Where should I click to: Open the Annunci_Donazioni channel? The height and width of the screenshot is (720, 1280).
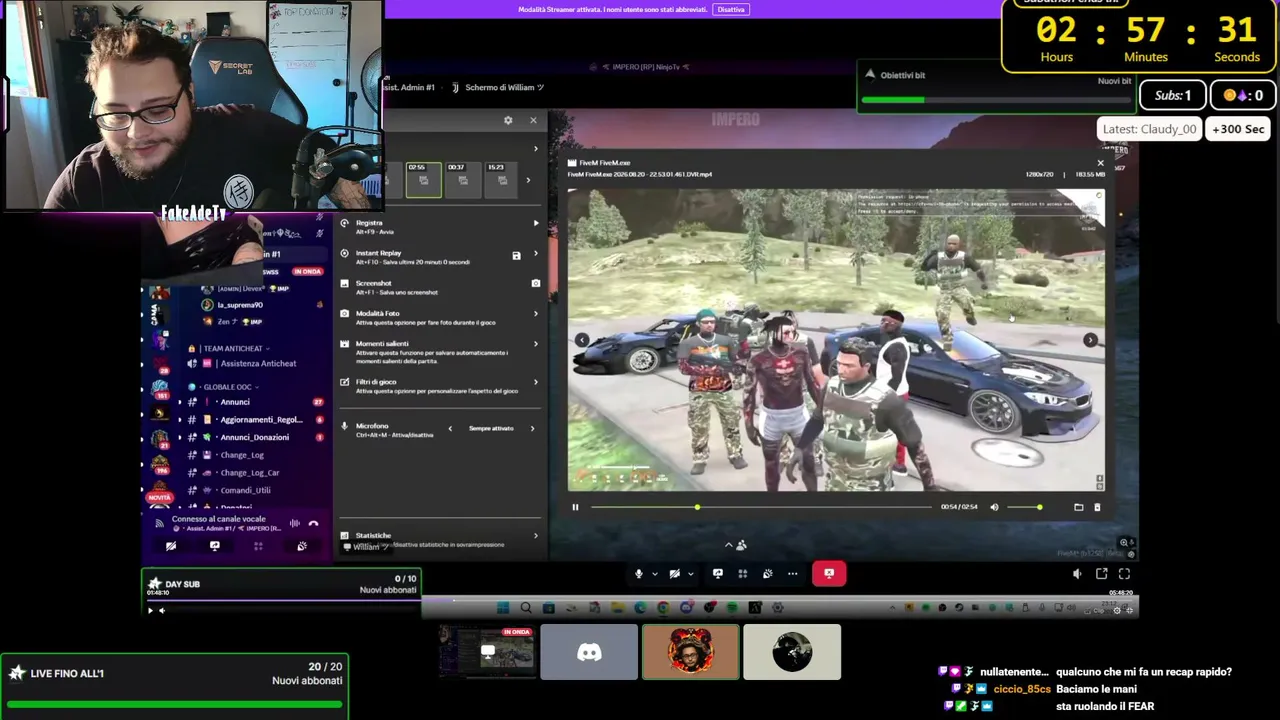(254, 437)
